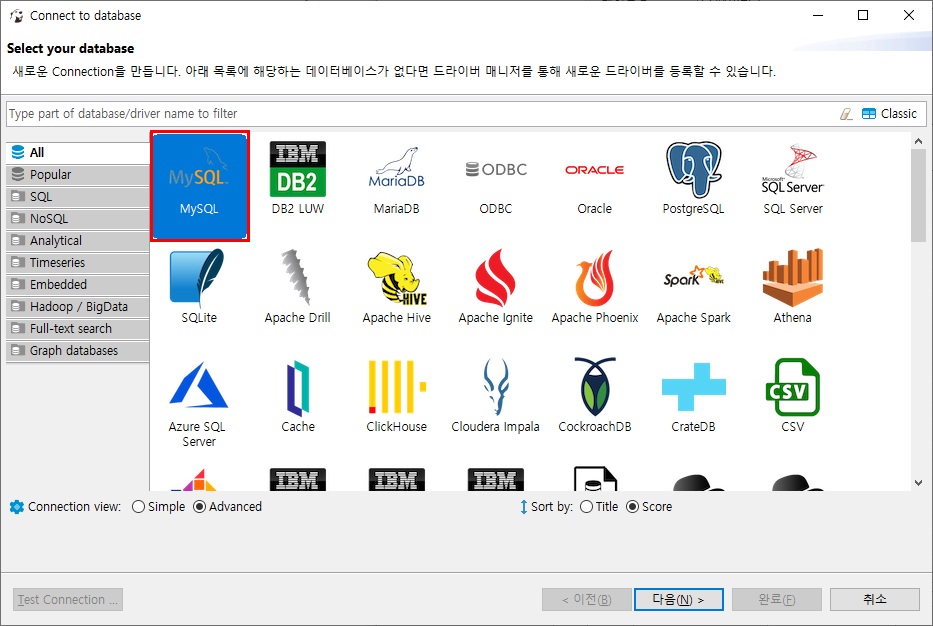Open Full-text search category

[78, 328]
